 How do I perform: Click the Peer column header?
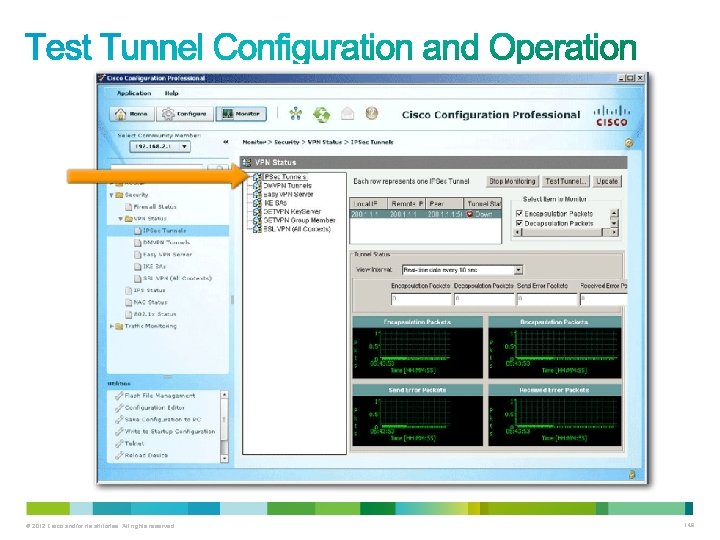point(444,203)
